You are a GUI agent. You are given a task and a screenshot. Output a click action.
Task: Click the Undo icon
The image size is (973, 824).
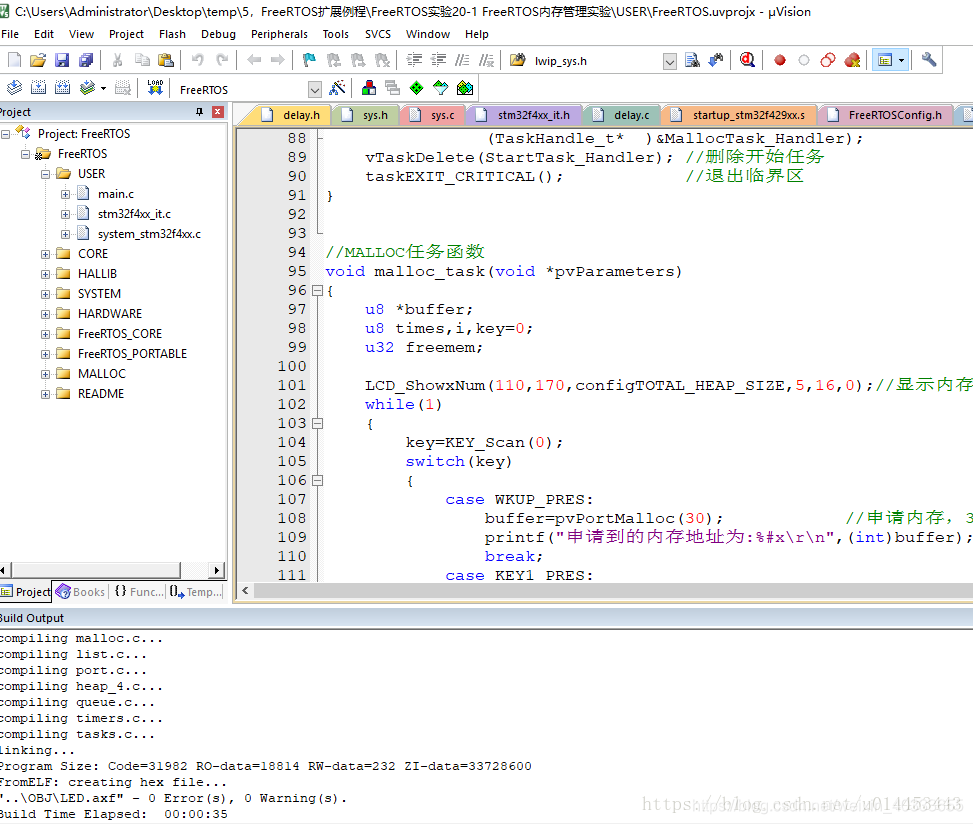[x=197, y=60]
